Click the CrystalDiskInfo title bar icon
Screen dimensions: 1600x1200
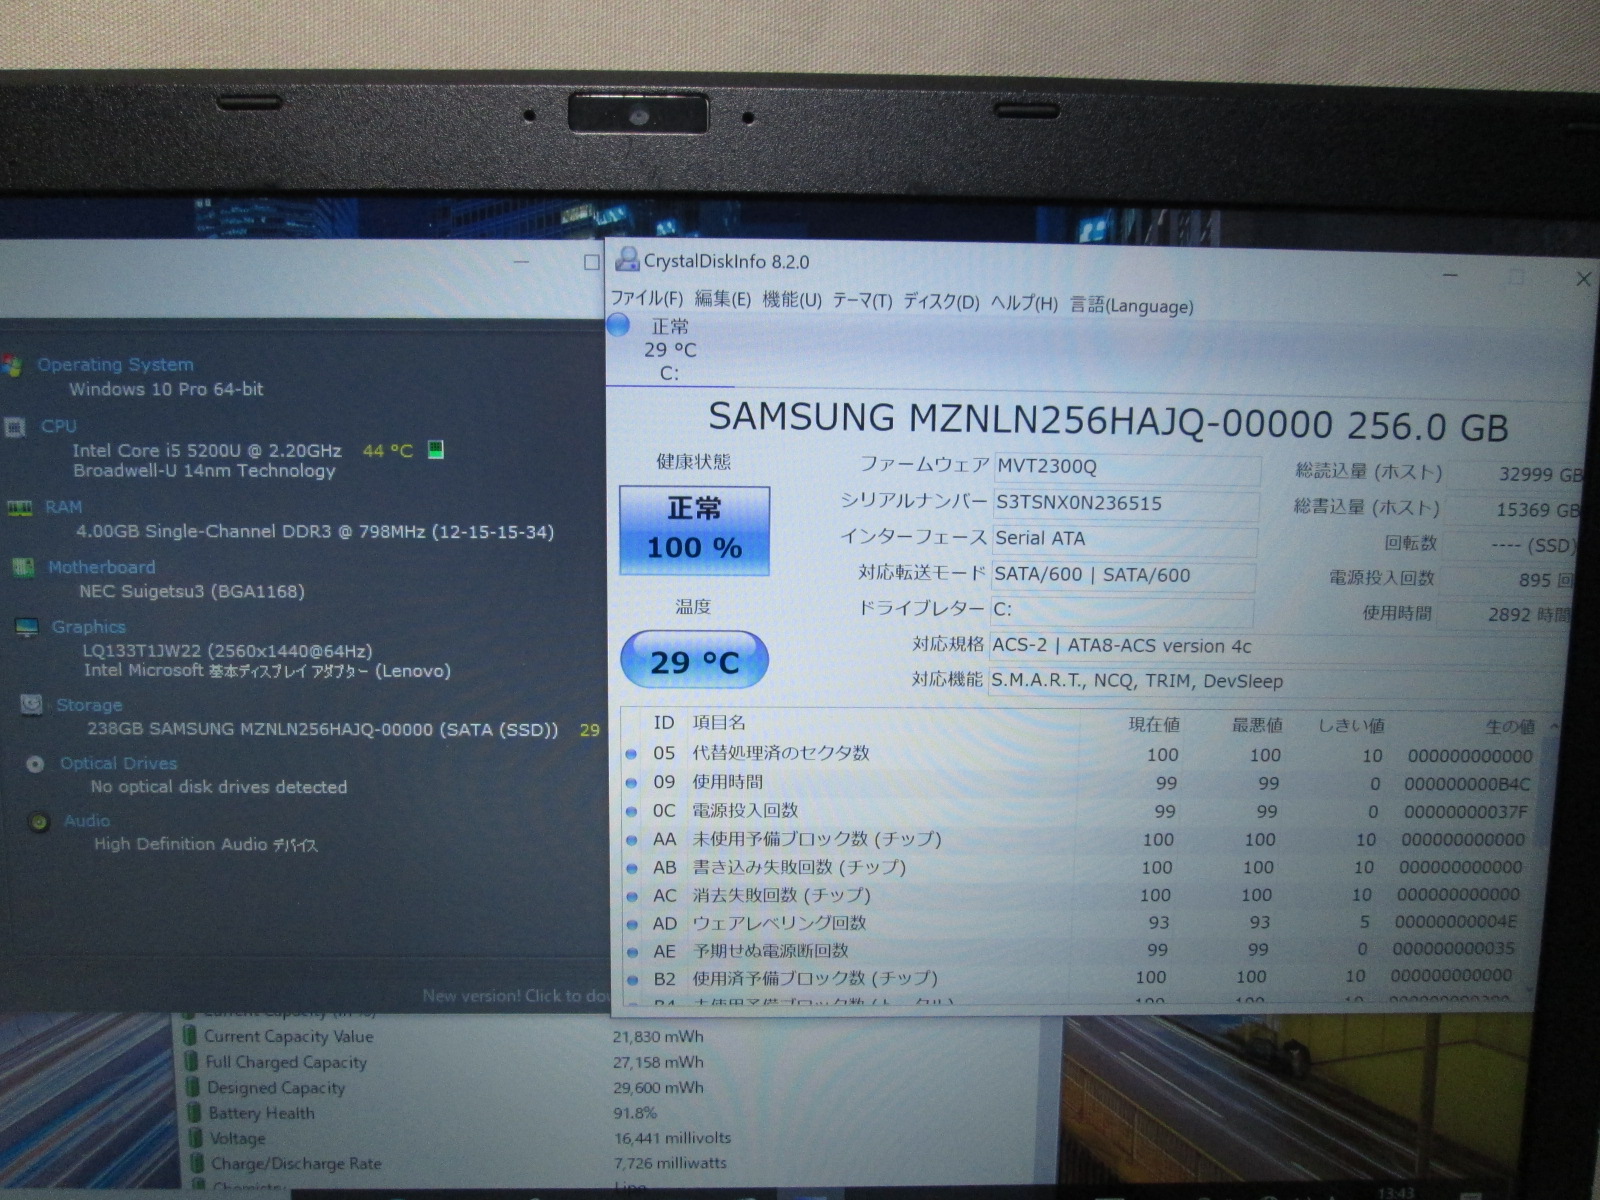click(627, 260)
